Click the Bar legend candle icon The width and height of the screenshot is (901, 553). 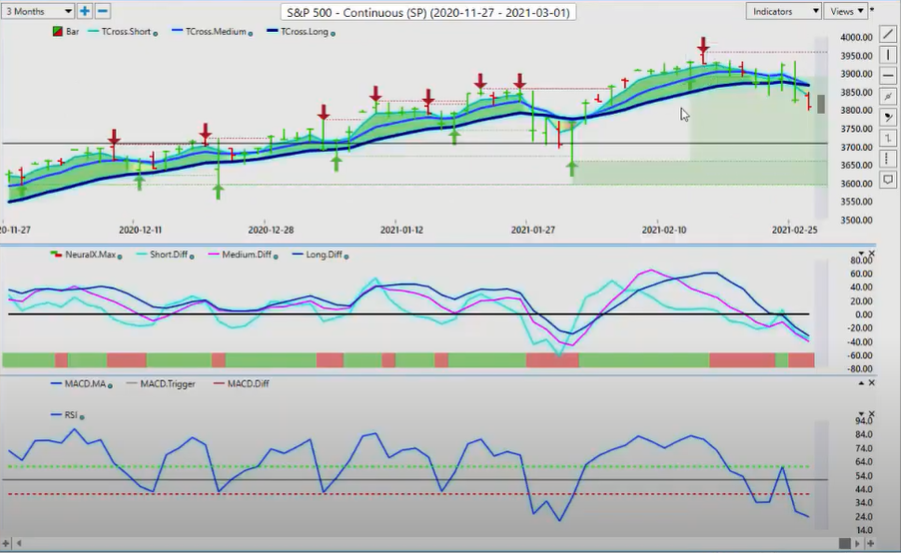point(57,32)
